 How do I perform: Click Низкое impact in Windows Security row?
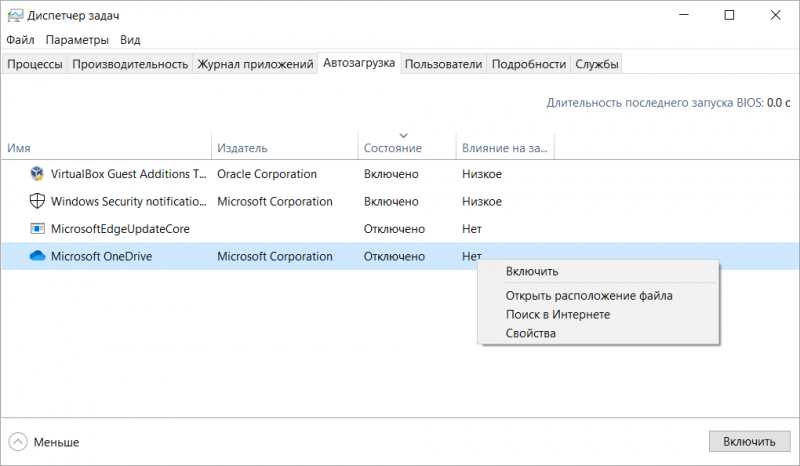tap(482, 202)
